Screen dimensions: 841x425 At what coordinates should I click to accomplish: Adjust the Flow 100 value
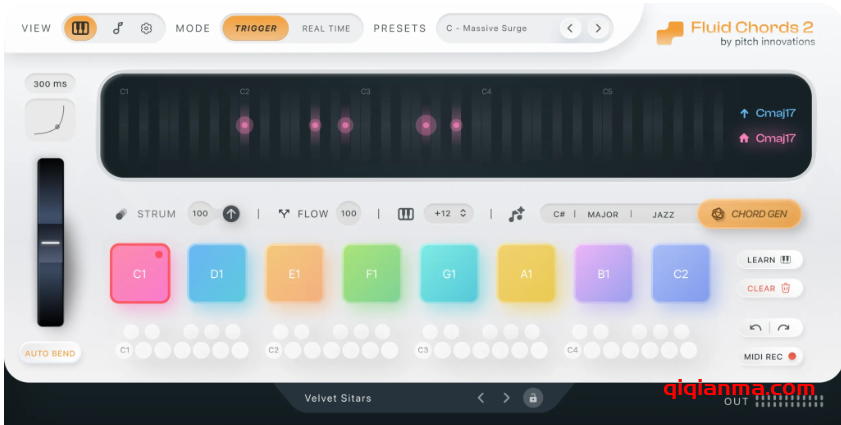pos(349,214)
